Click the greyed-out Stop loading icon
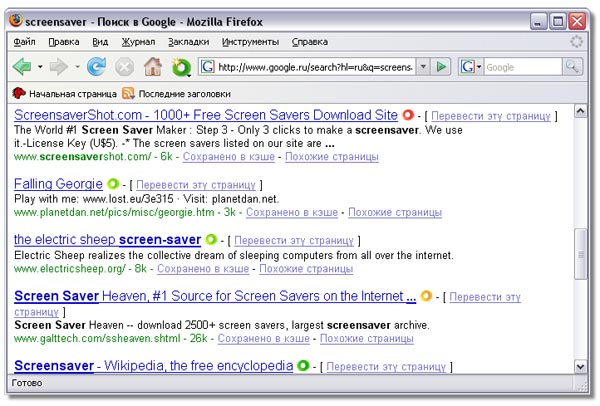Viewport: 600px width, 406px height. point(125,67)
